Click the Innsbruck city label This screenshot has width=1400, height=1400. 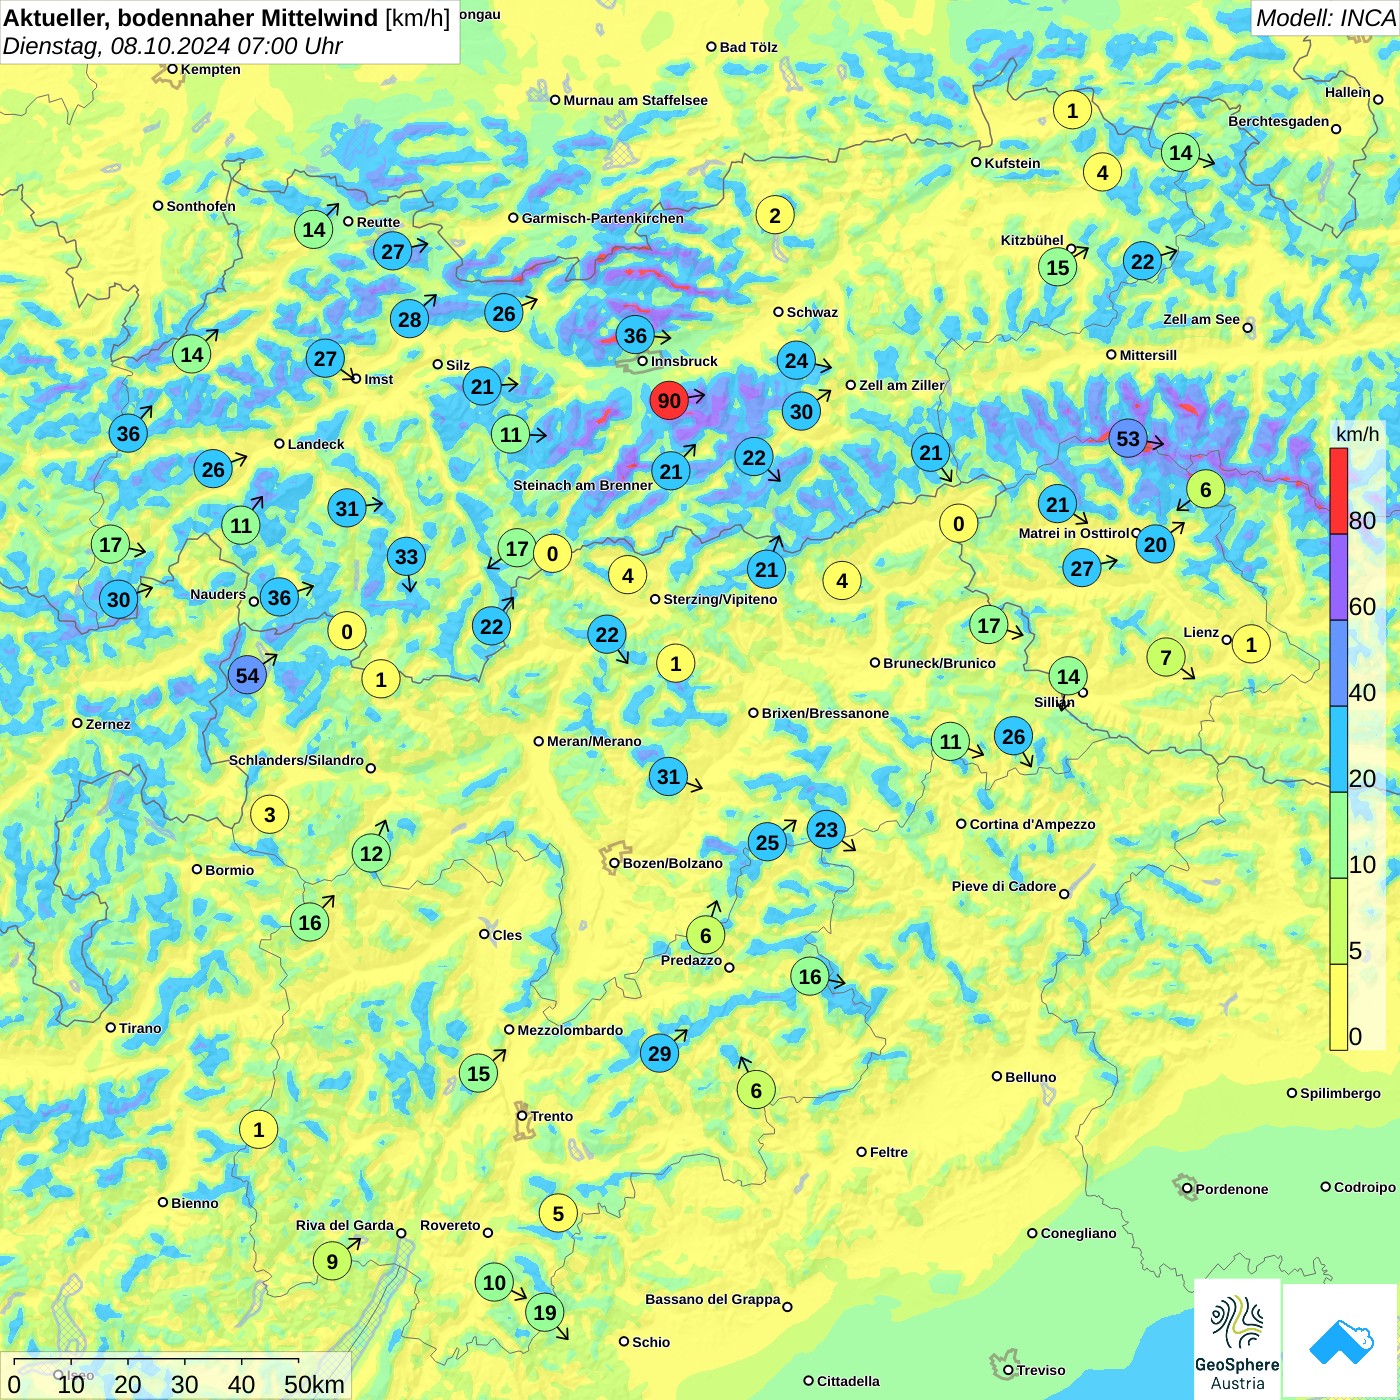684,362
